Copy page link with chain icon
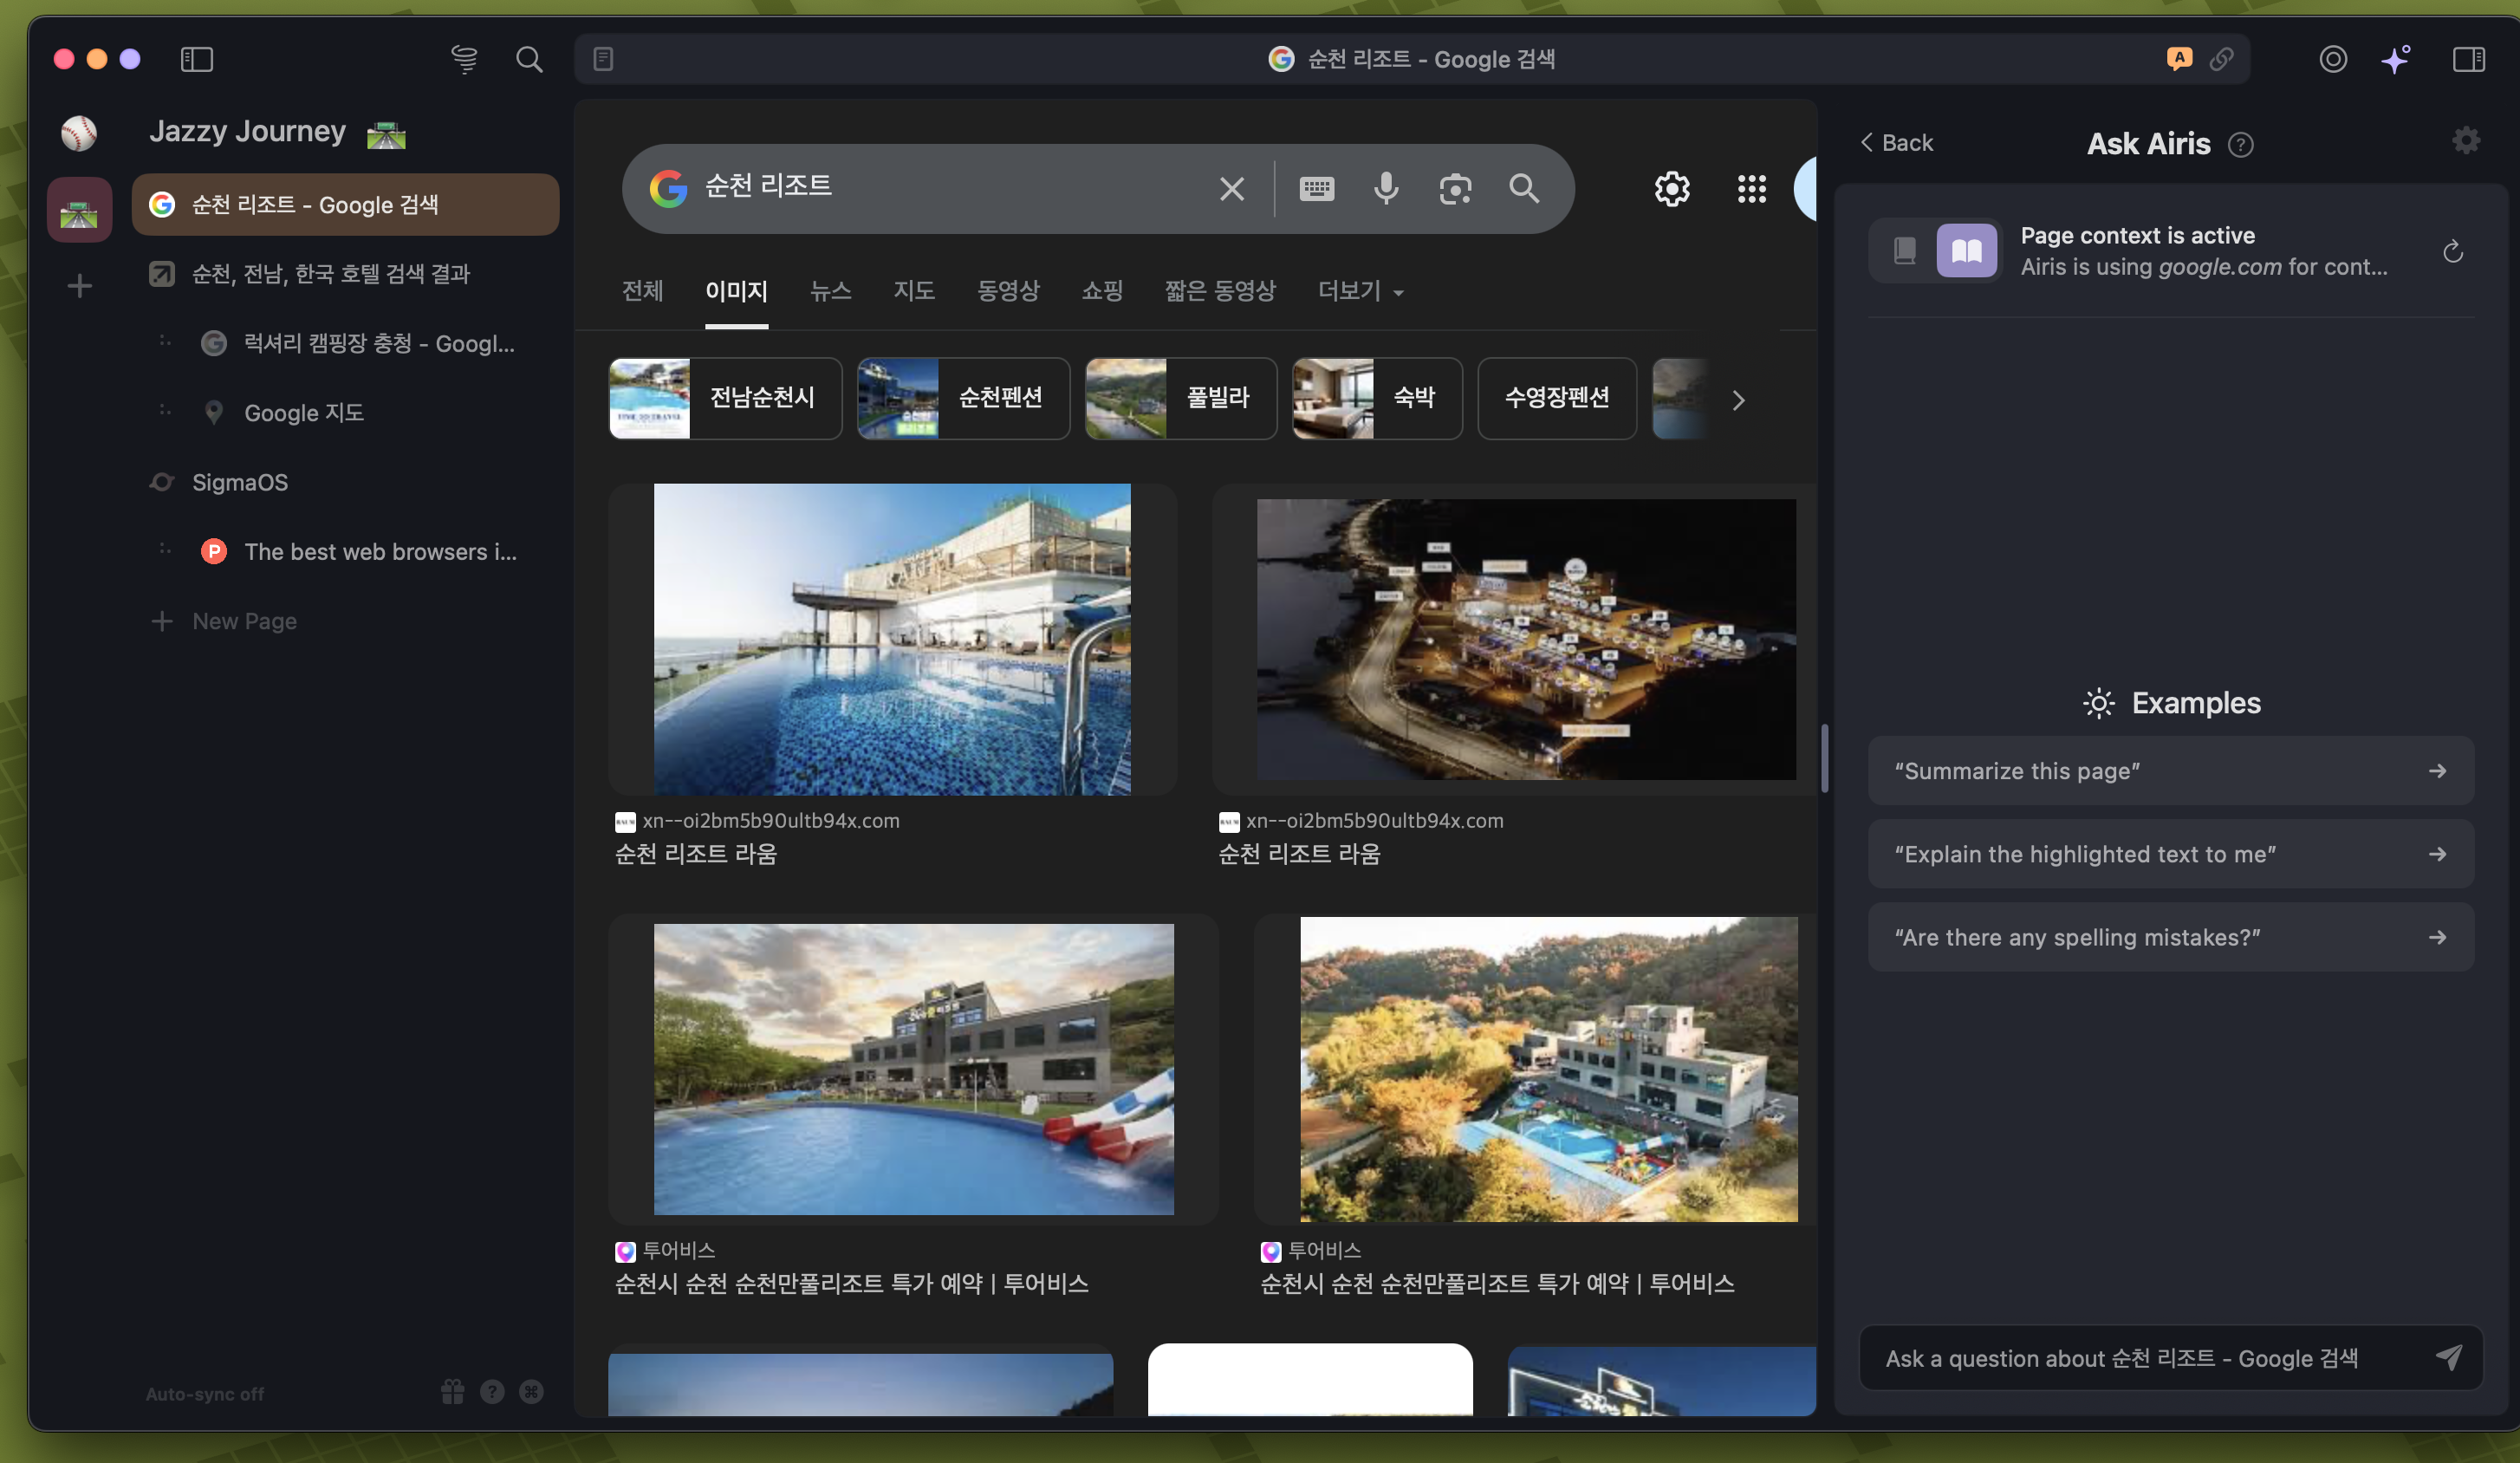The height and width of the screenshot is (1463, 2520). coord(2221,59)
